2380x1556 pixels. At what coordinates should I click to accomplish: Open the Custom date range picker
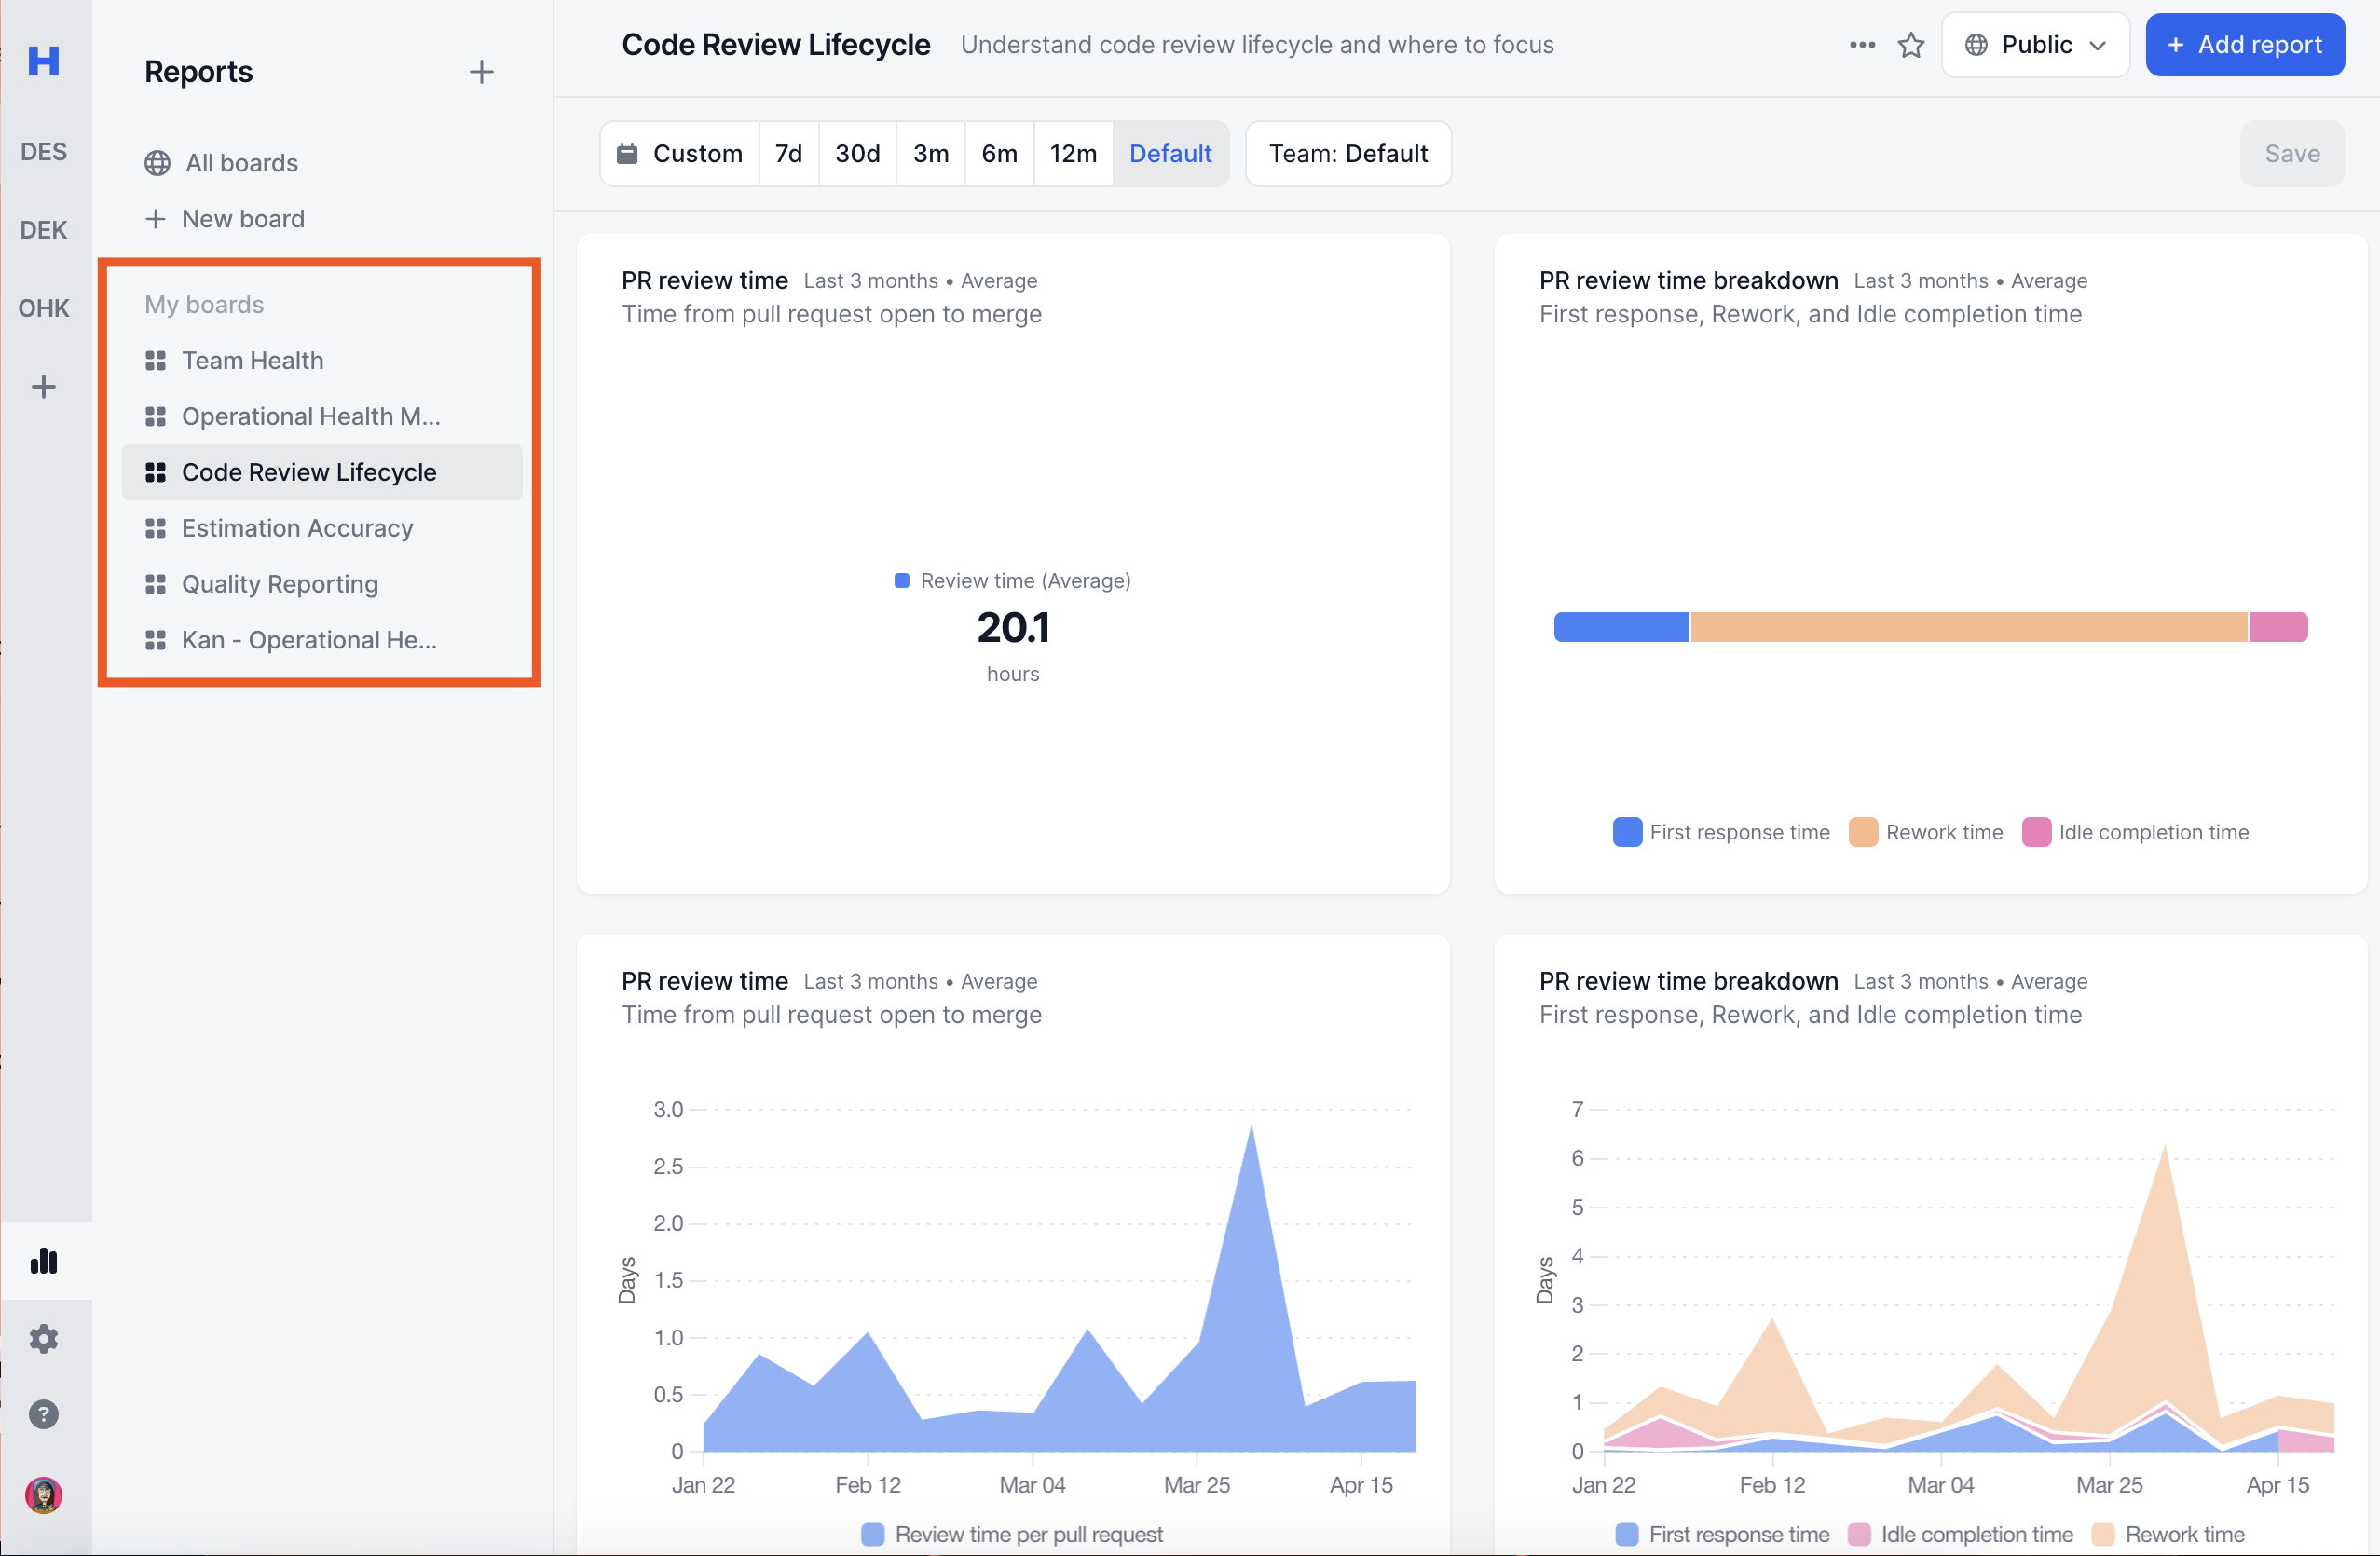pyautogui.click(x=680, y=154)
